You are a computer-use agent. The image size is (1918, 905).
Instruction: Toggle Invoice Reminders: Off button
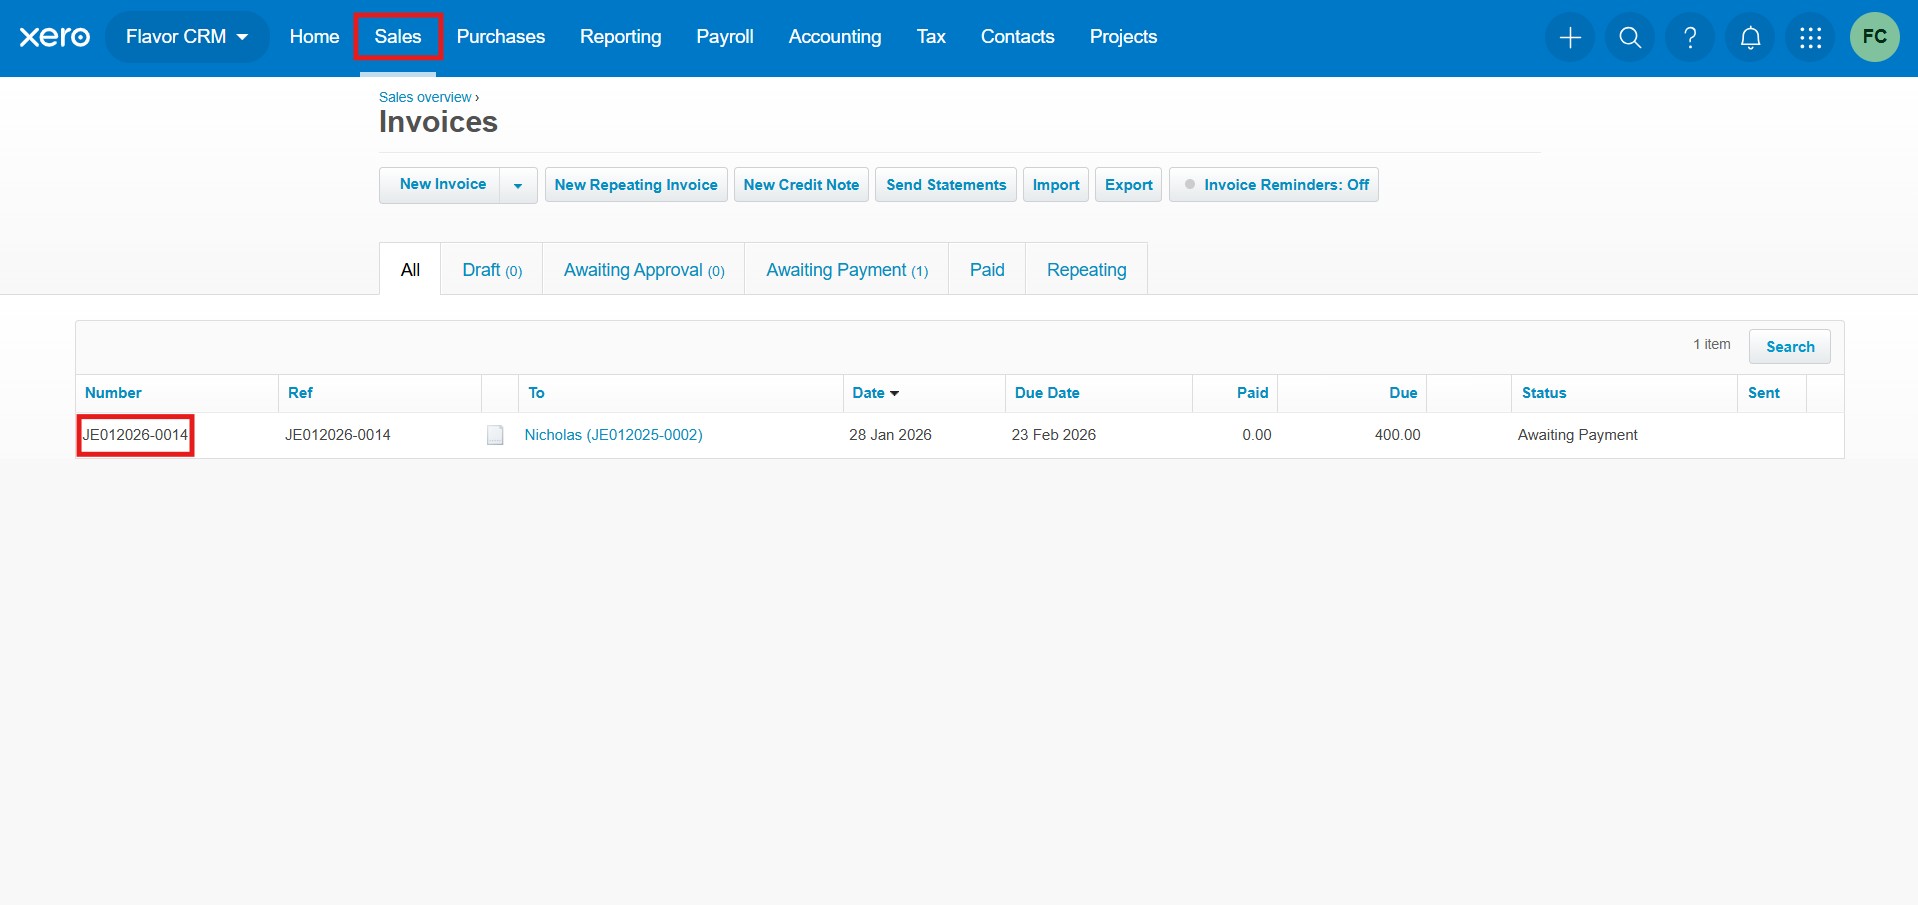click(1273, 185)
